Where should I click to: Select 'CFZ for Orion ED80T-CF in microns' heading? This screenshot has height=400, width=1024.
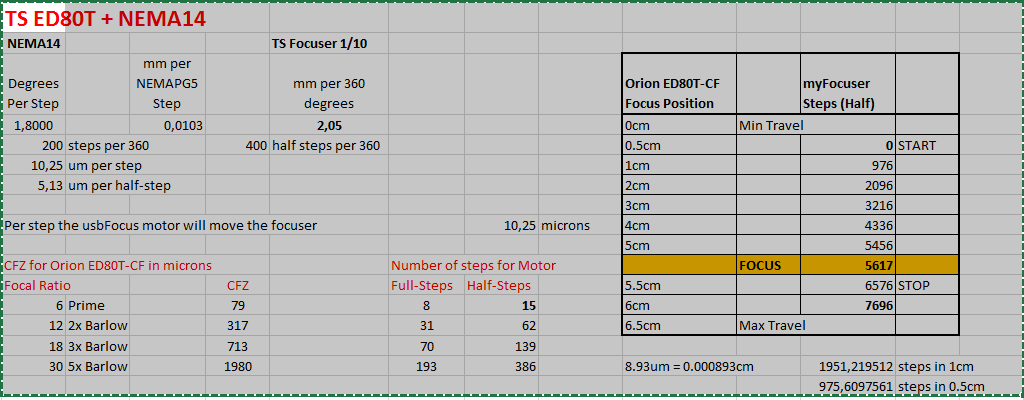pos(108,265)
